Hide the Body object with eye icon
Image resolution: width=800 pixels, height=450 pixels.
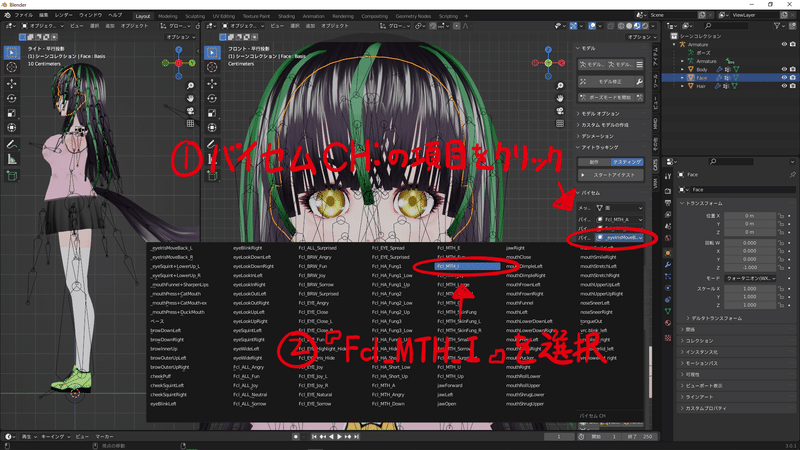(784, 69)
